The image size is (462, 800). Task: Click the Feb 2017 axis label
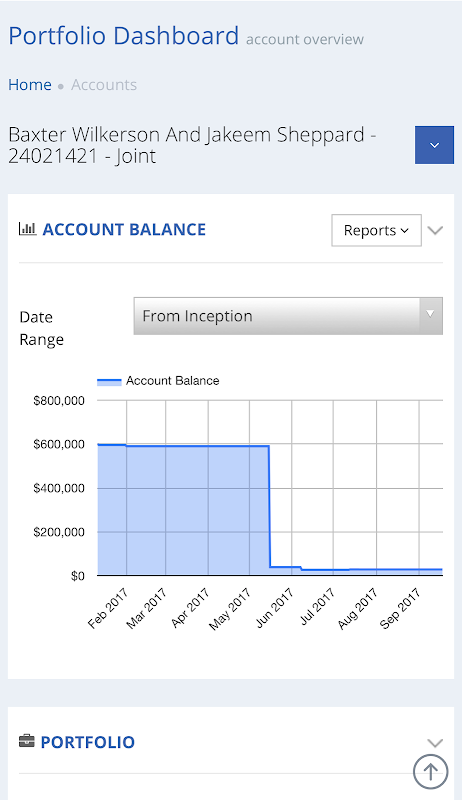click(x=108, y=608)
